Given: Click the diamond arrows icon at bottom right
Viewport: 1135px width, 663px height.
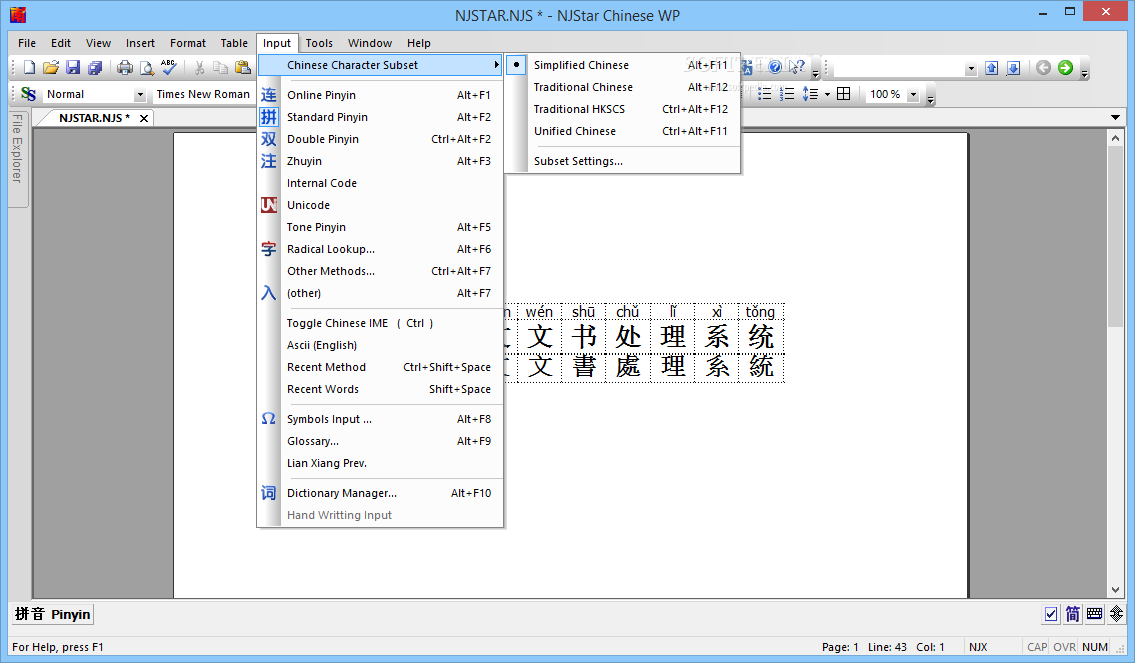Looking at the screenshot, I should (x=1117, y=614).
